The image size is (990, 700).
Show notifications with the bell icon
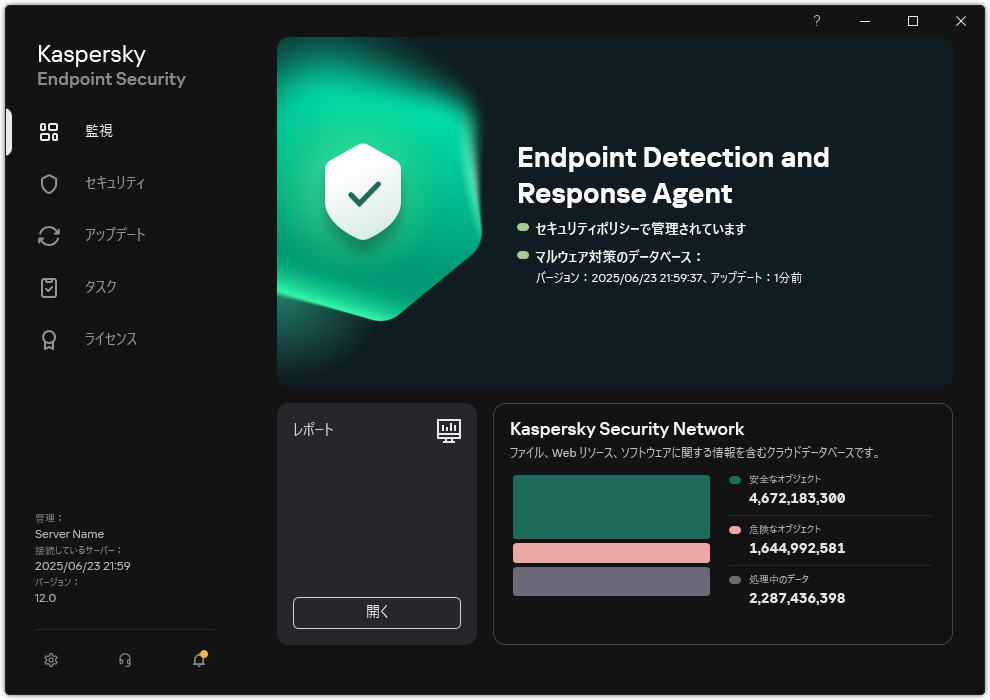(x=199, y=660)
